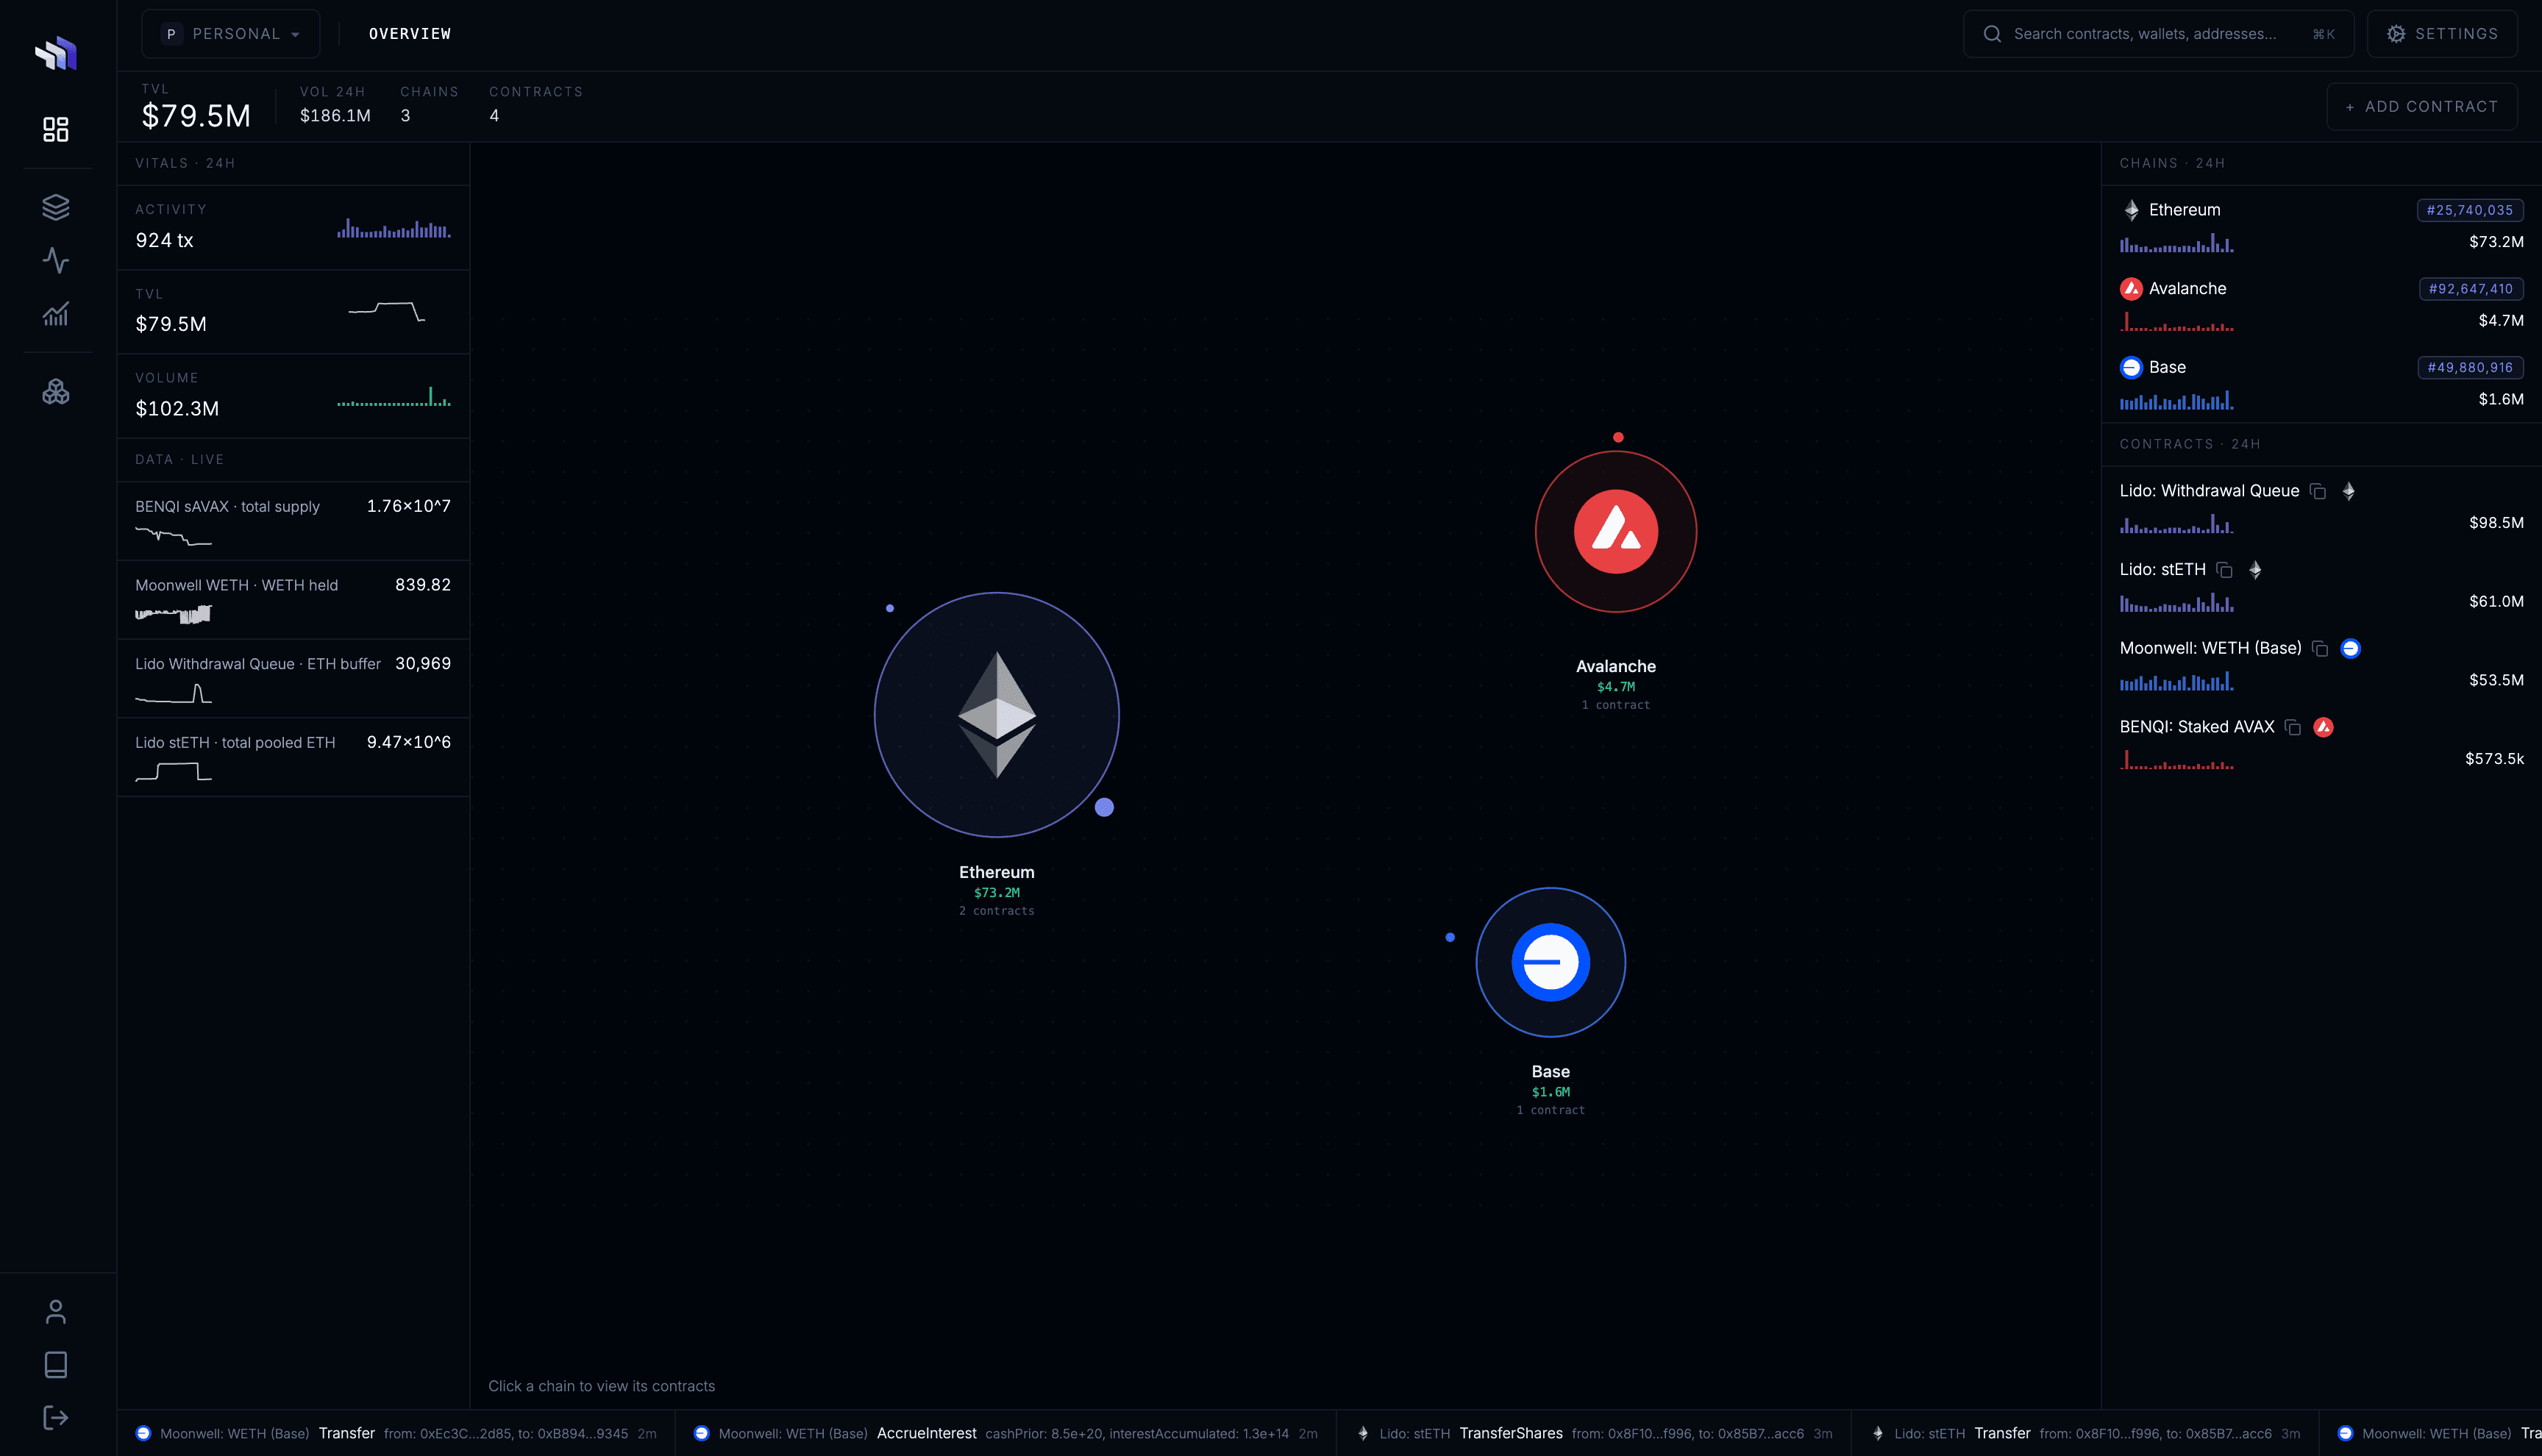Viewport: 2542px width, 1456px height.
Task: Click the Avalanche $4.7M label under node
Action: click(x=1616, y=687)
